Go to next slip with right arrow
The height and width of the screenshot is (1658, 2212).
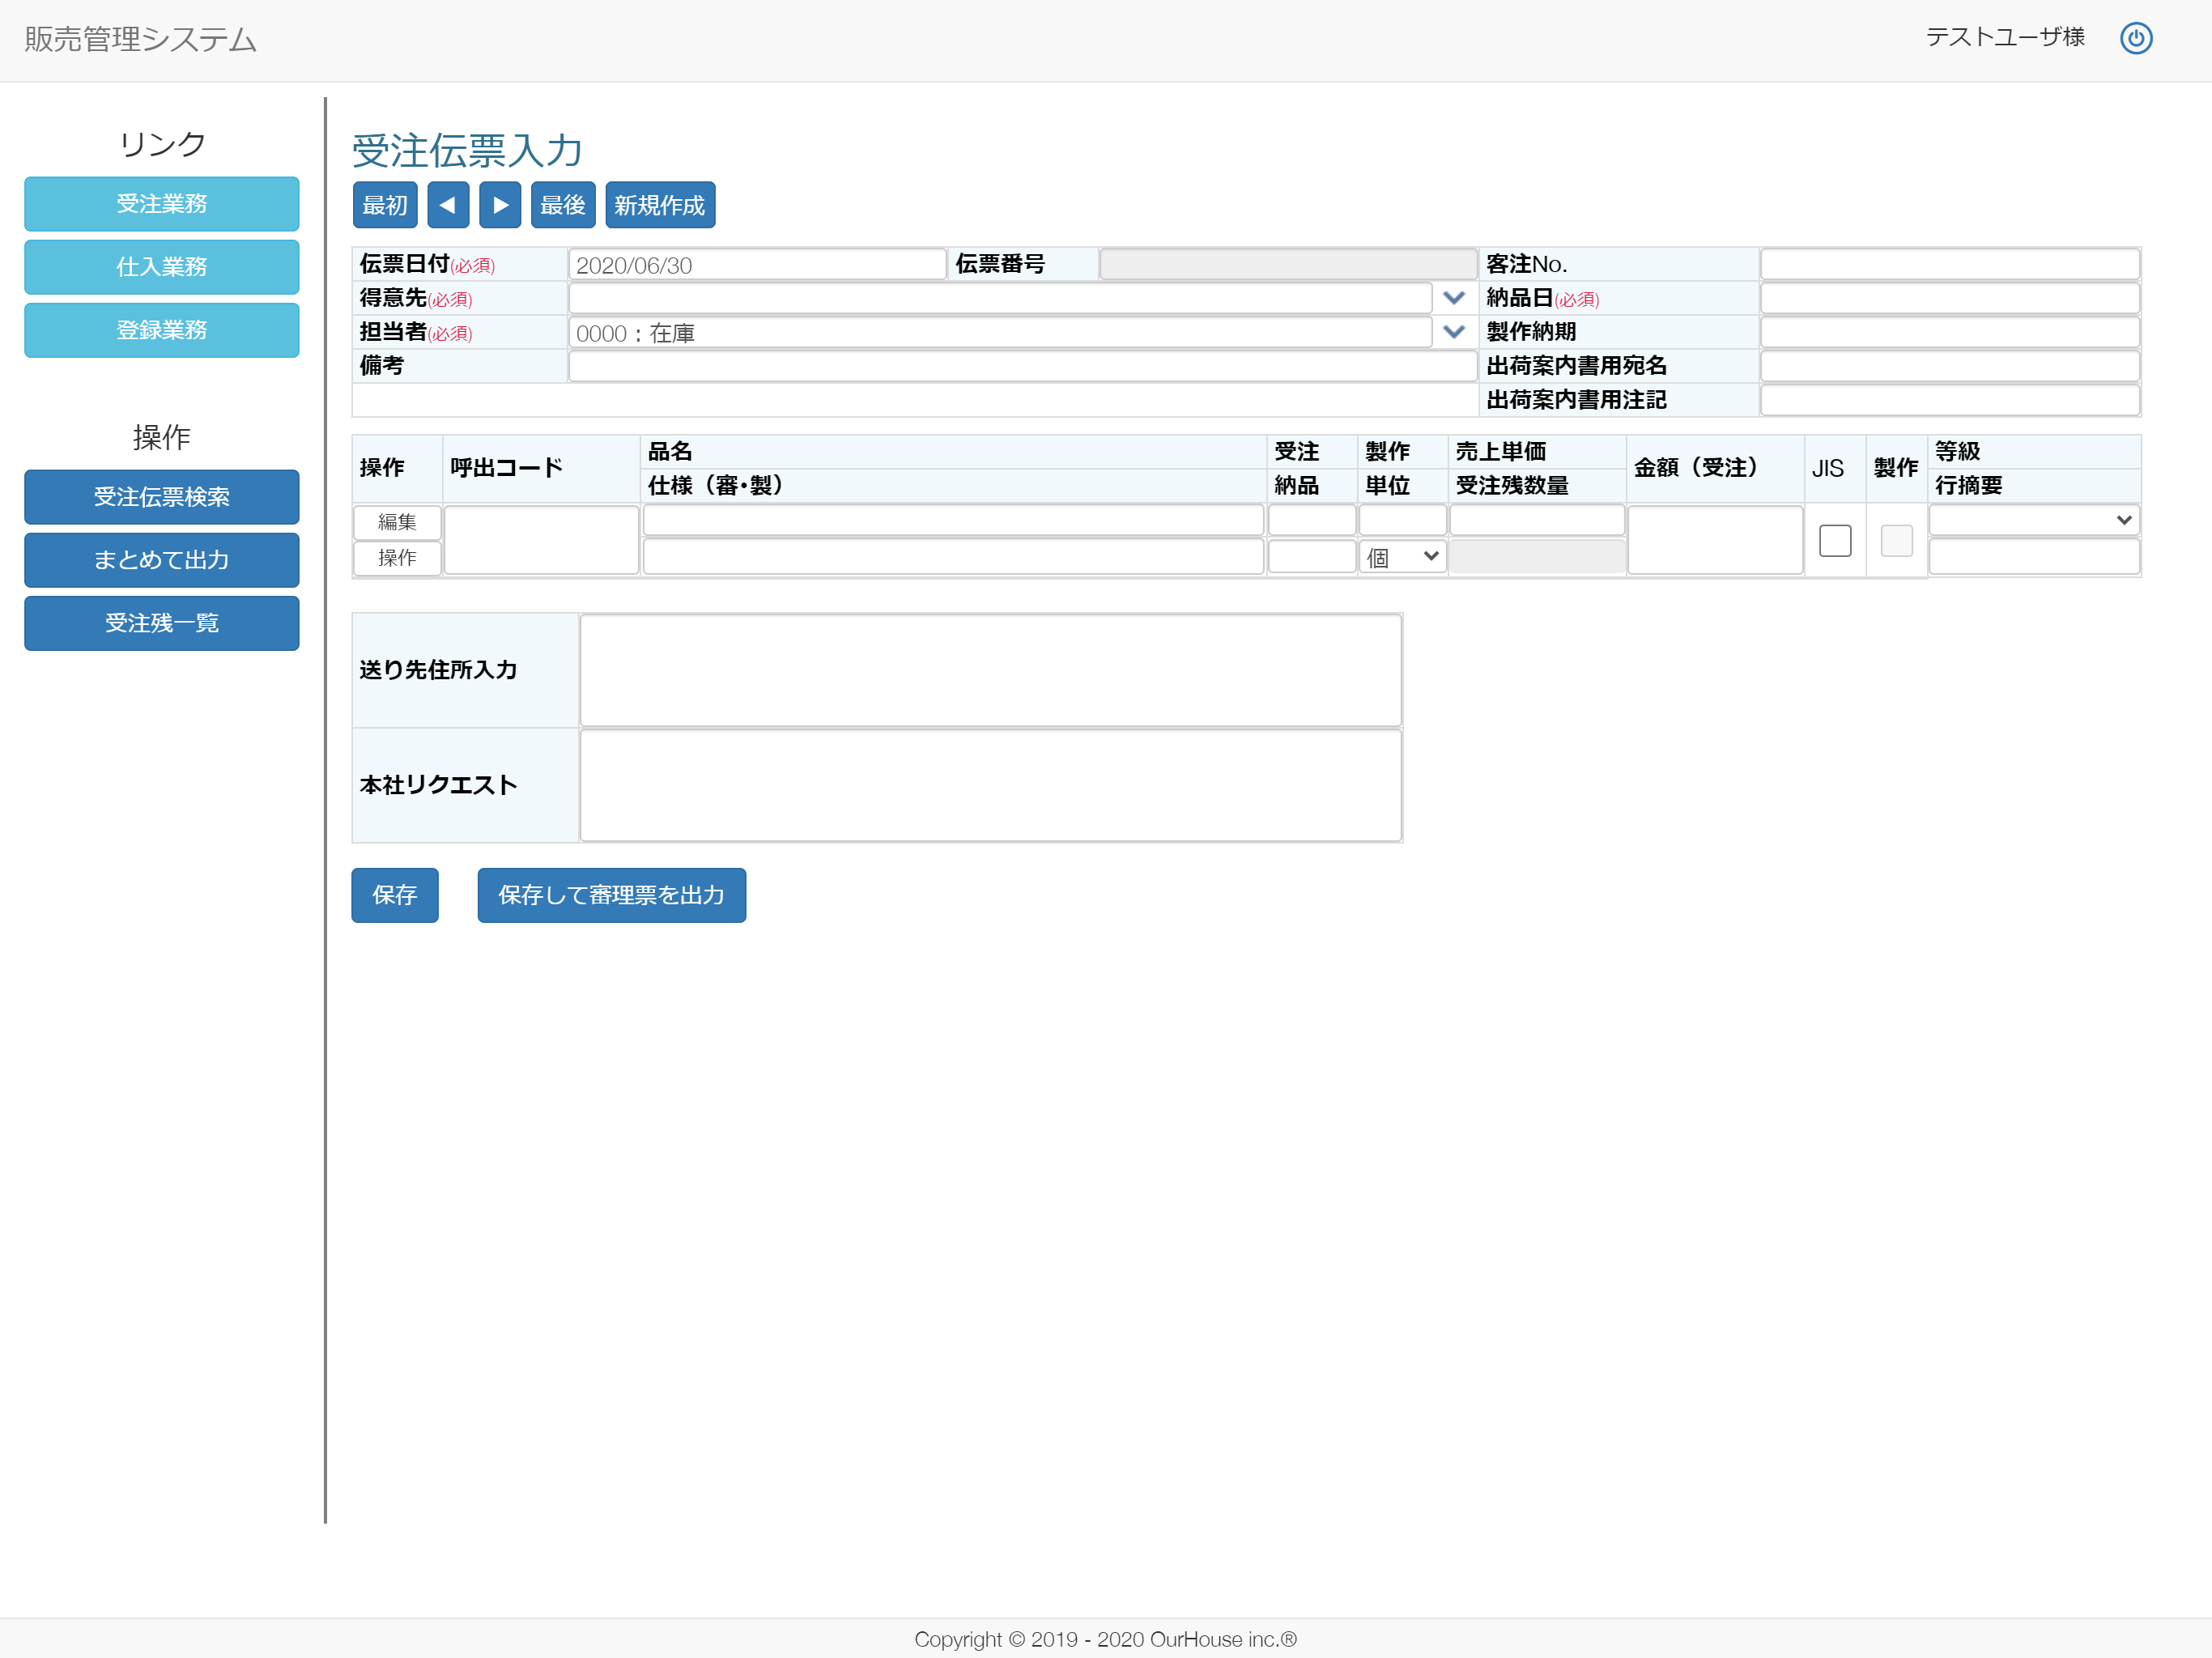coord(500,205)
